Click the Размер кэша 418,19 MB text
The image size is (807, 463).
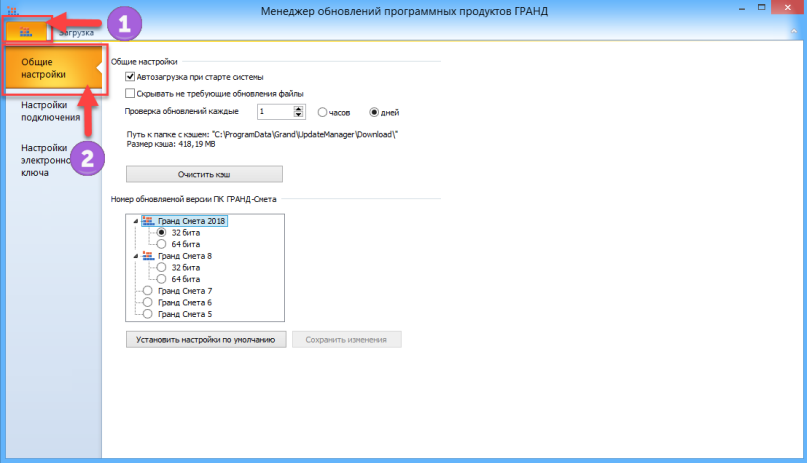tap(171, 144)
